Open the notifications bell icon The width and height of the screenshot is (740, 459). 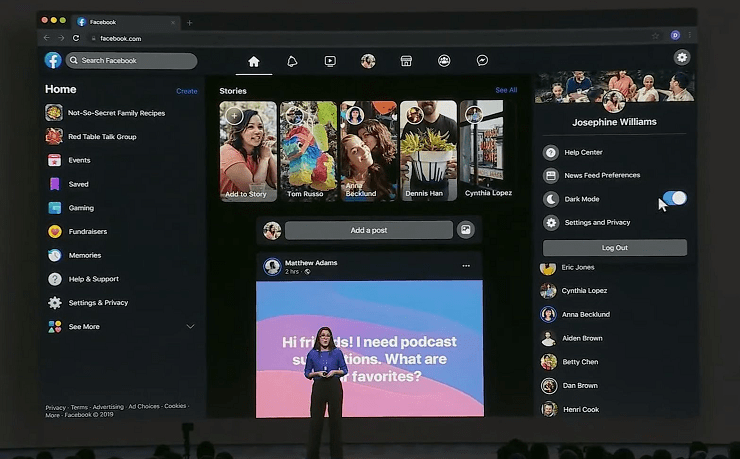tap(292, 61)
